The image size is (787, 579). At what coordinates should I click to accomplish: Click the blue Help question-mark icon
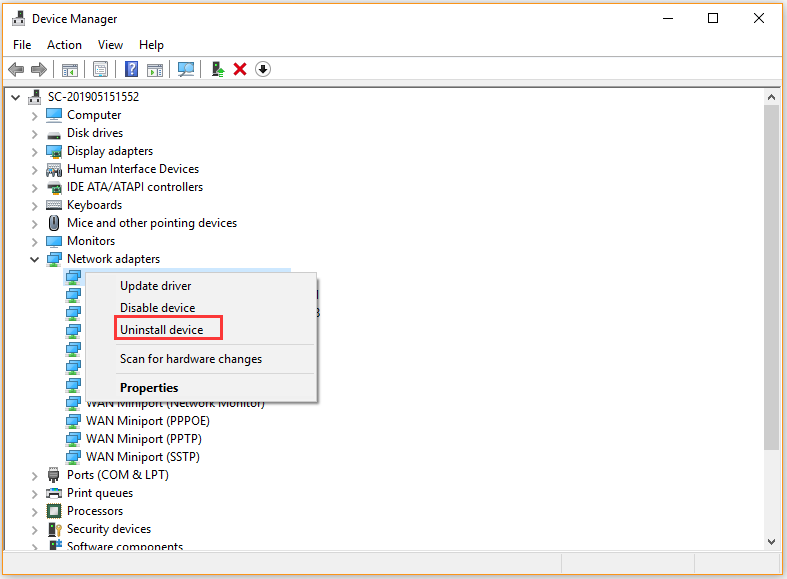pos(131,69)
